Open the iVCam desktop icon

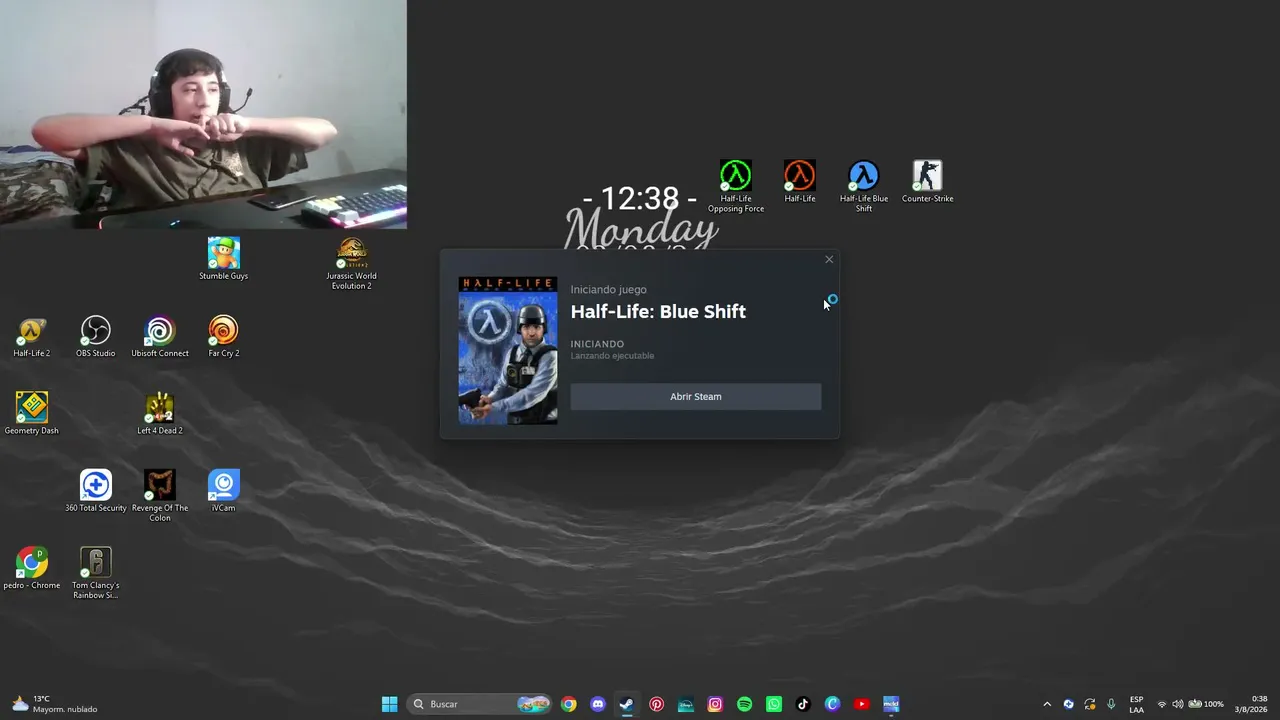[x=224, y=491]
